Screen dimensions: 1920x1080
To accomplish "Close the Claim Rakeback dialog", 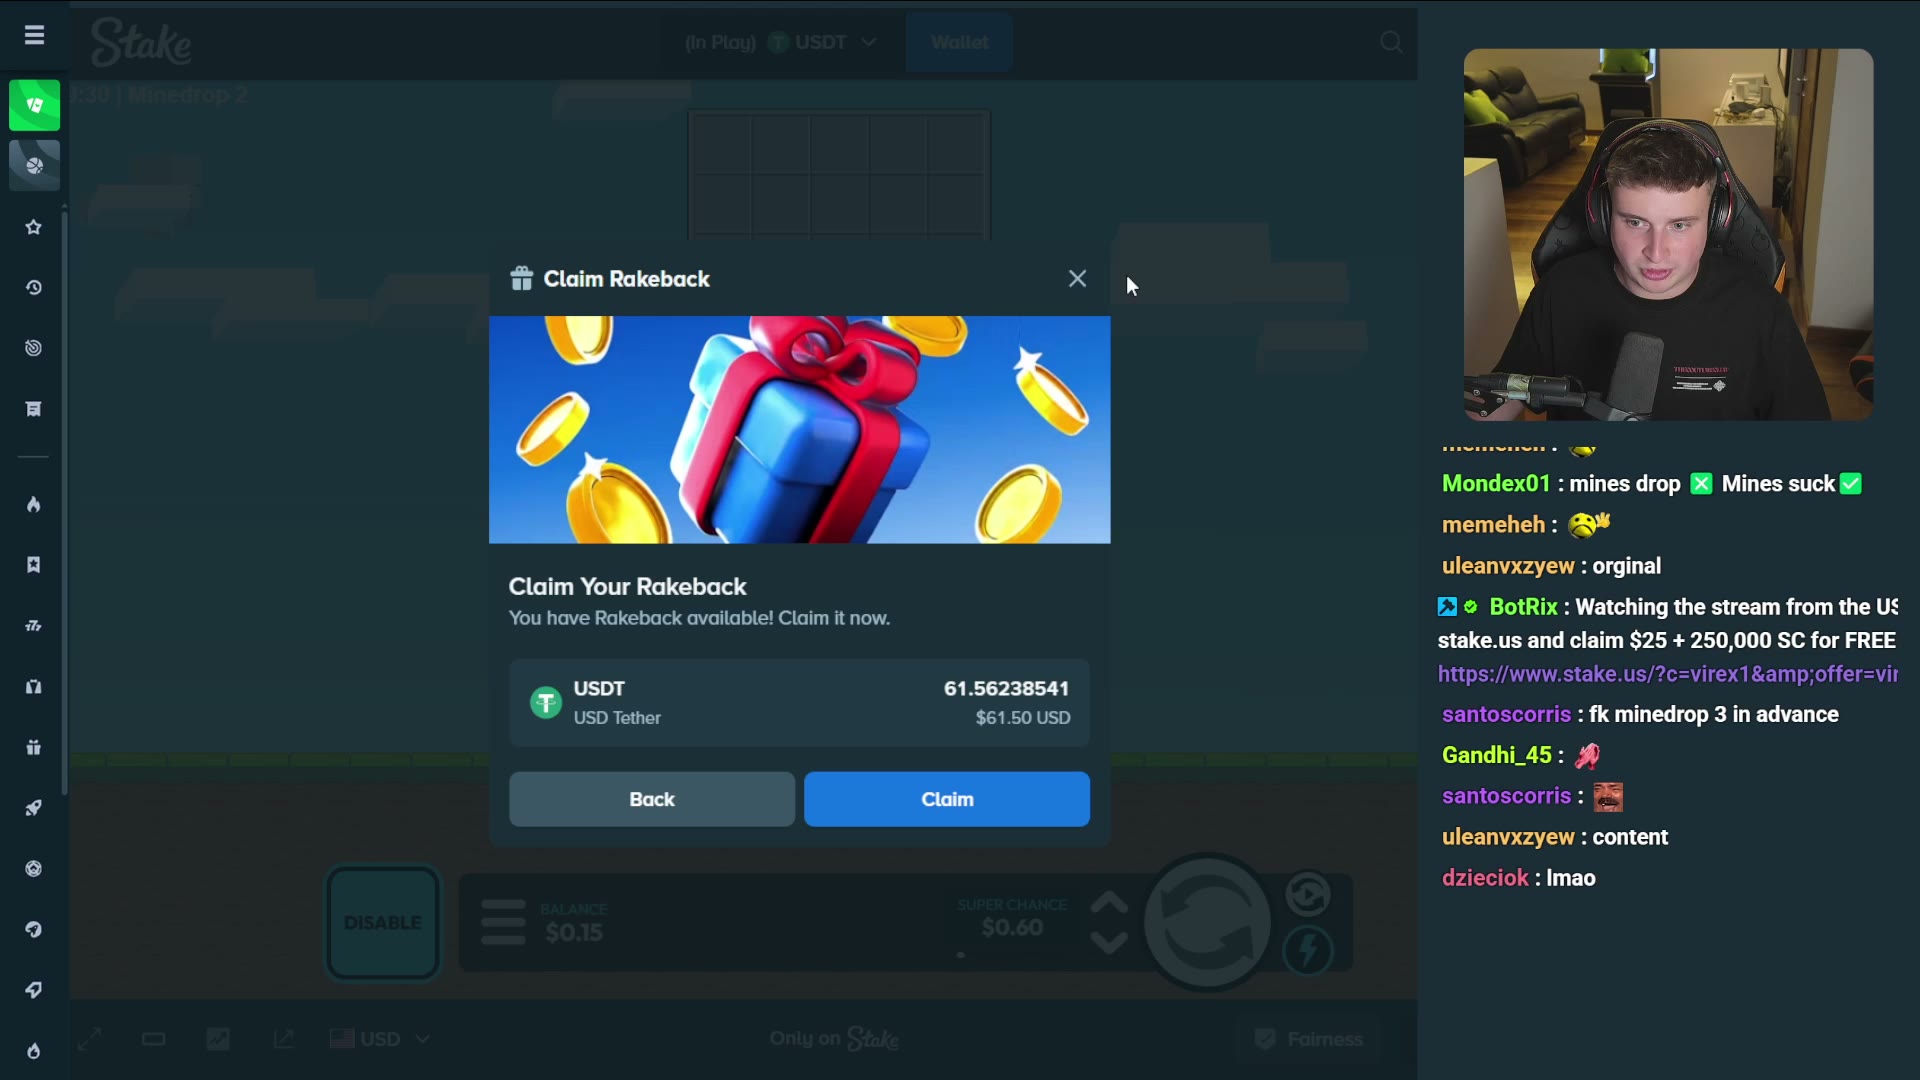I will pos(1077,279).
